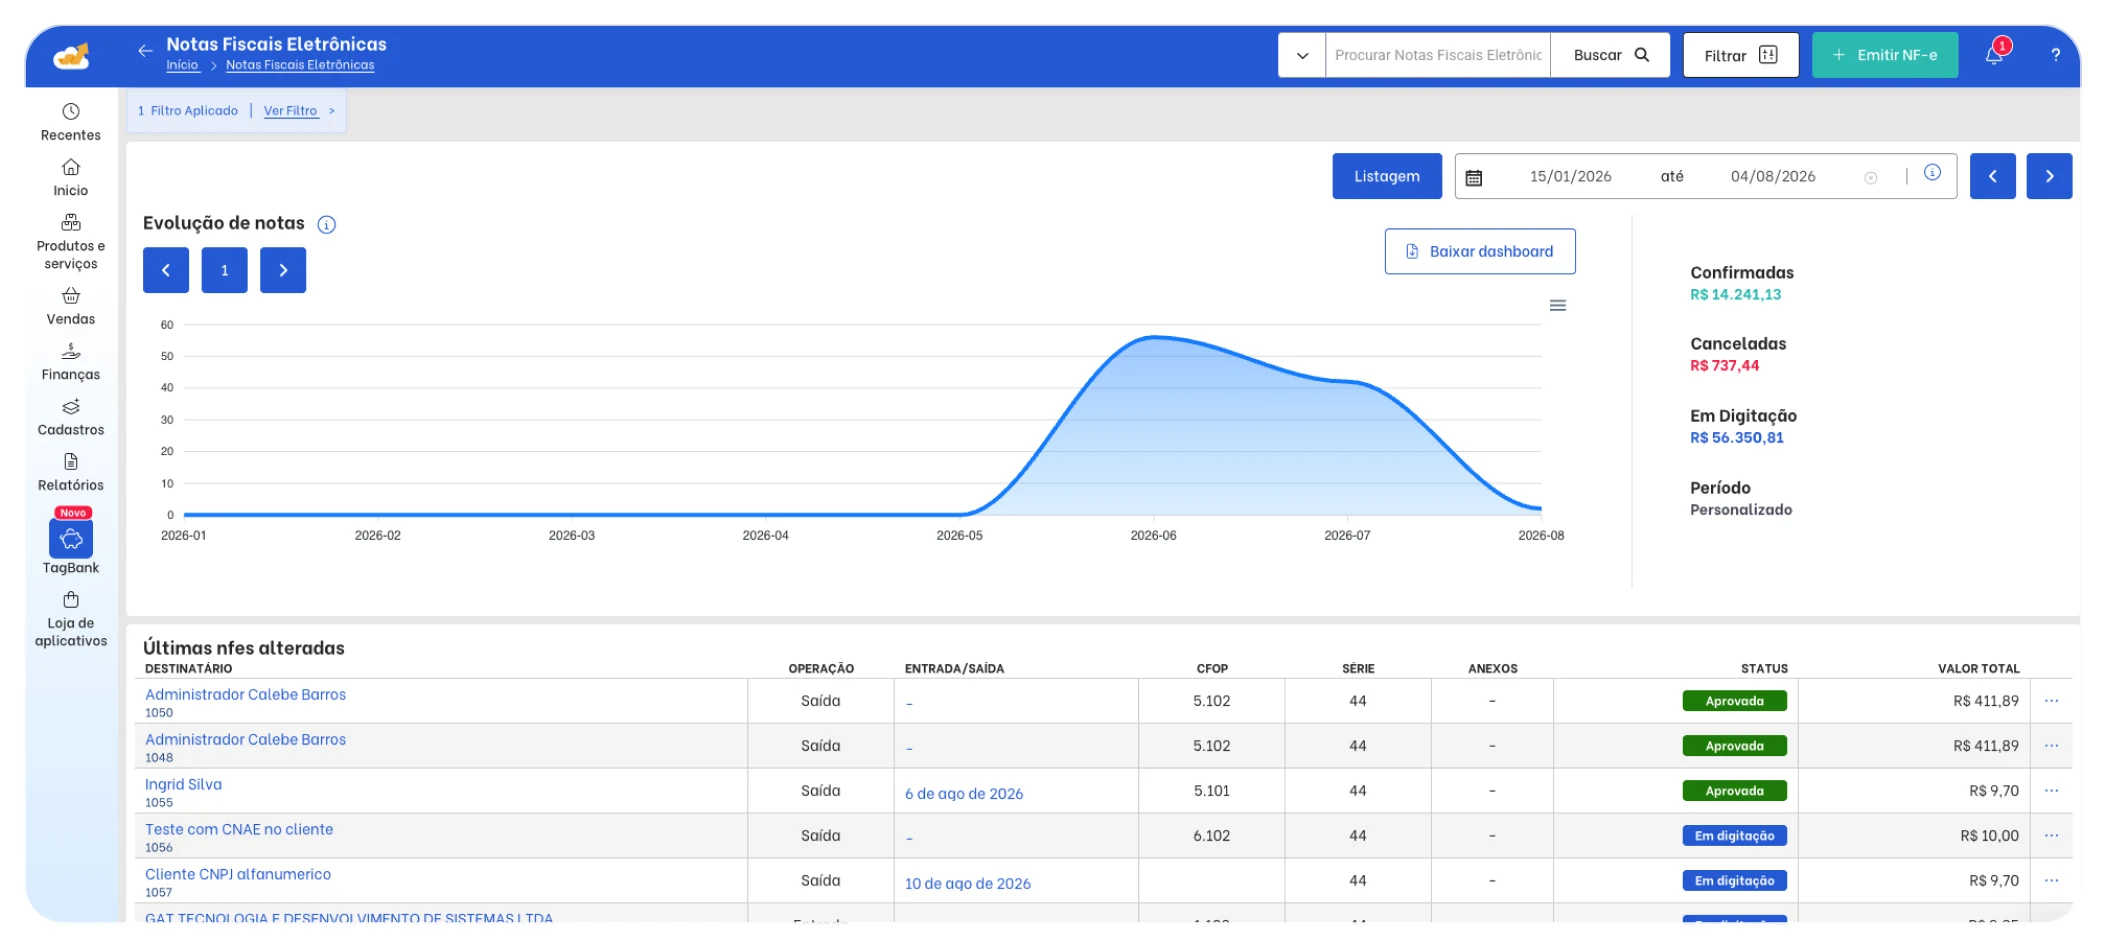This screenshot has height=946, width=2106.
Task: Click the Buscar search button
Action: (1610, 55)
